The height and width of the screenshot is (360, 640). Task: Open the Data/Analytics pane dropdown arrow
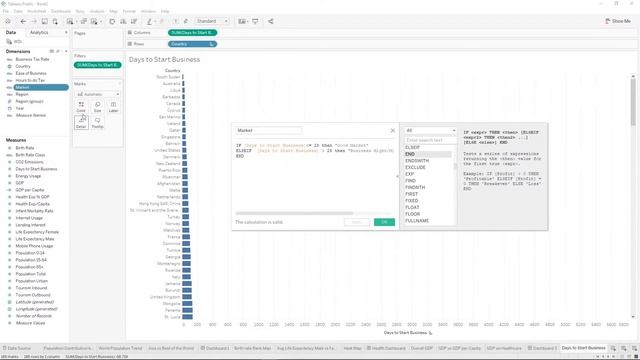(x=66, y=32)
